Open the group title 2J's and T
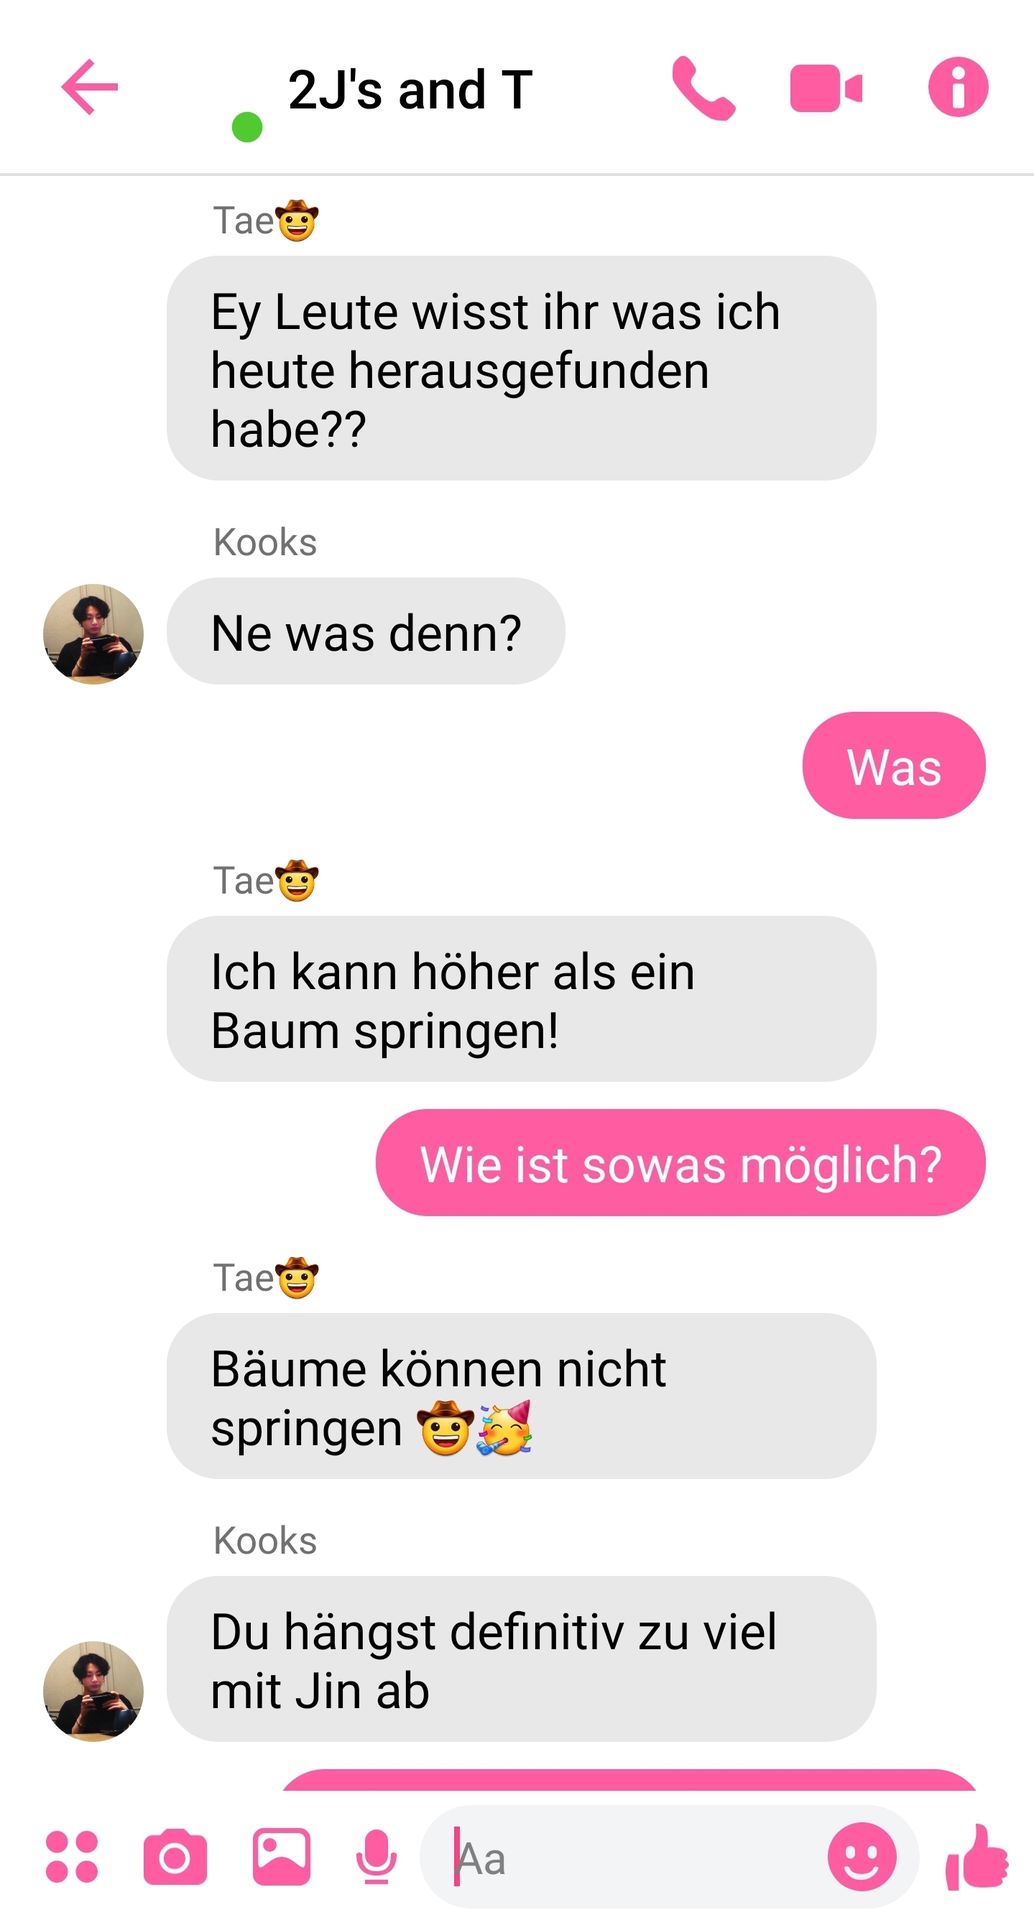This screenshot has width=1034, height=1920. (410, 90)
